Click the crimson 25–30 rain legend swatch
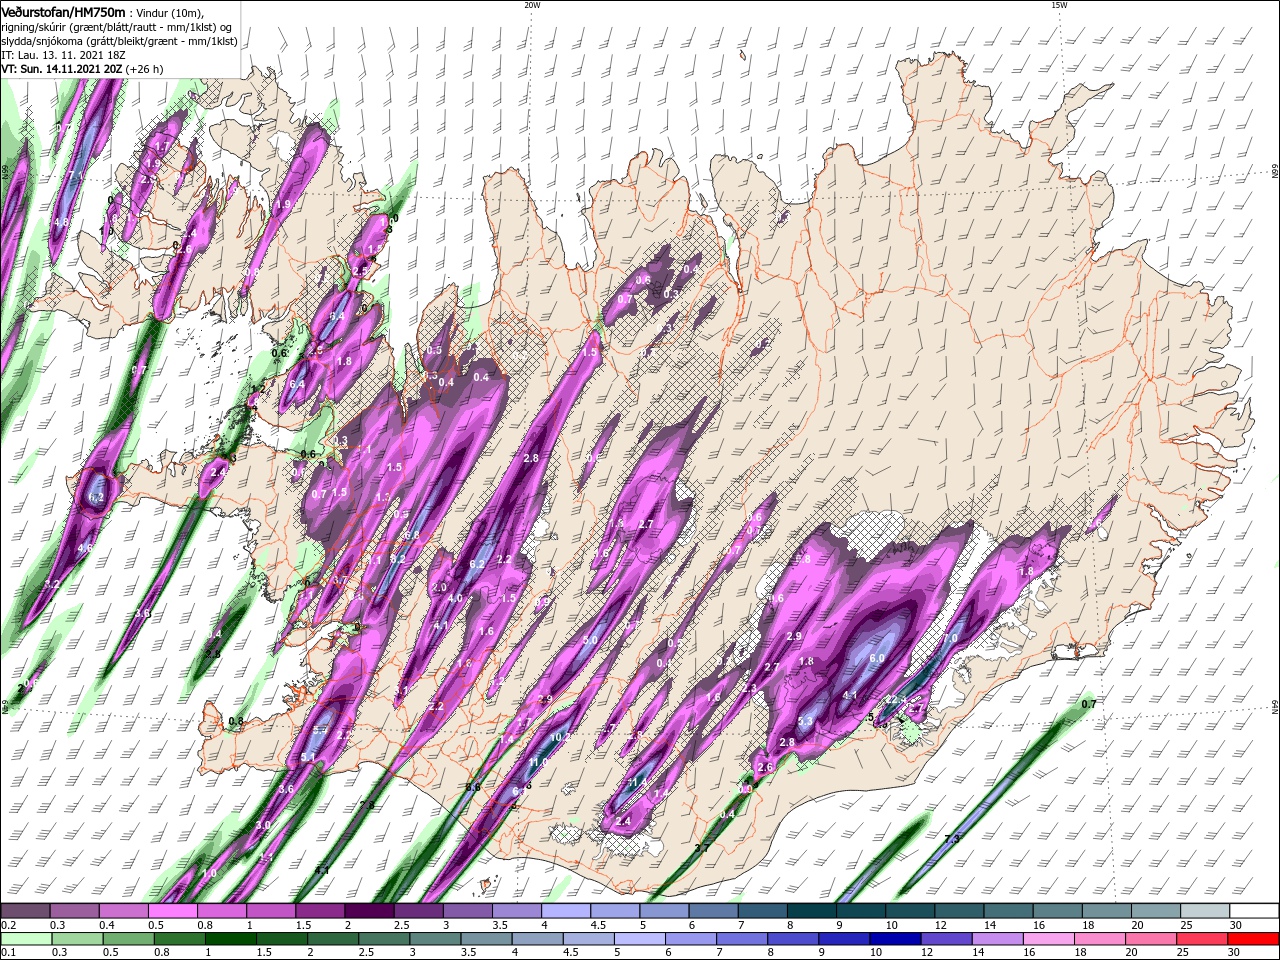 [1203, 939]
